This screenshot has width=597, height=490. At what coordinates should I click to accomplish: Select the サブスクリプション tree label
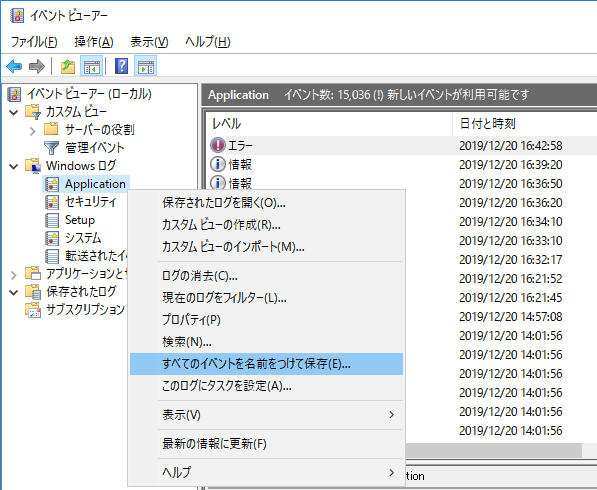click(85, 310)
